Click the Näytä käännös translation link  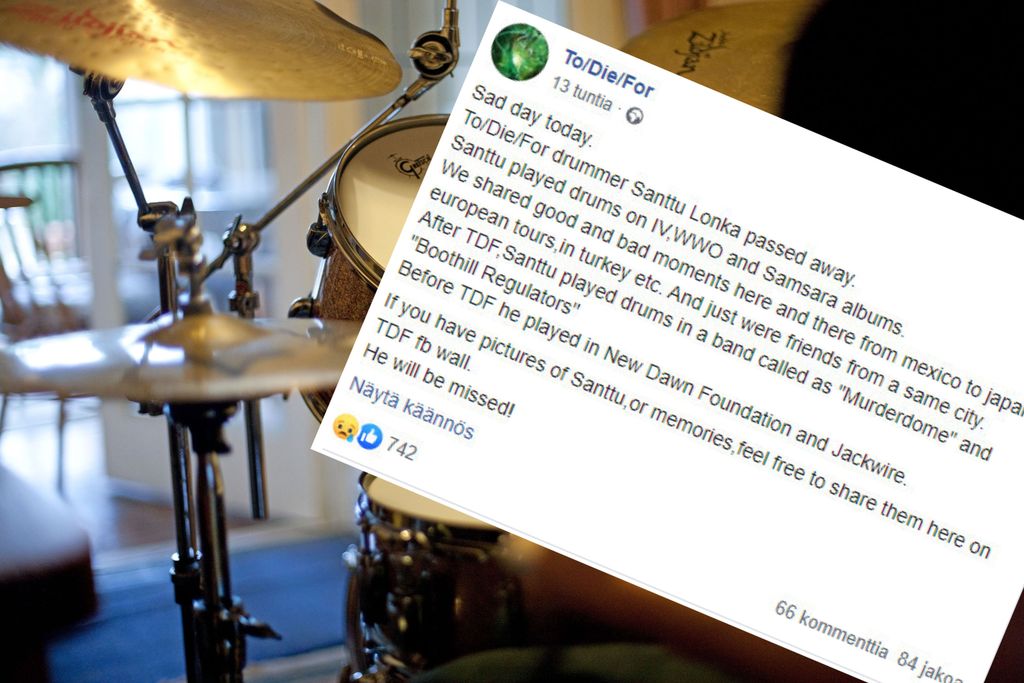point(411,409)
